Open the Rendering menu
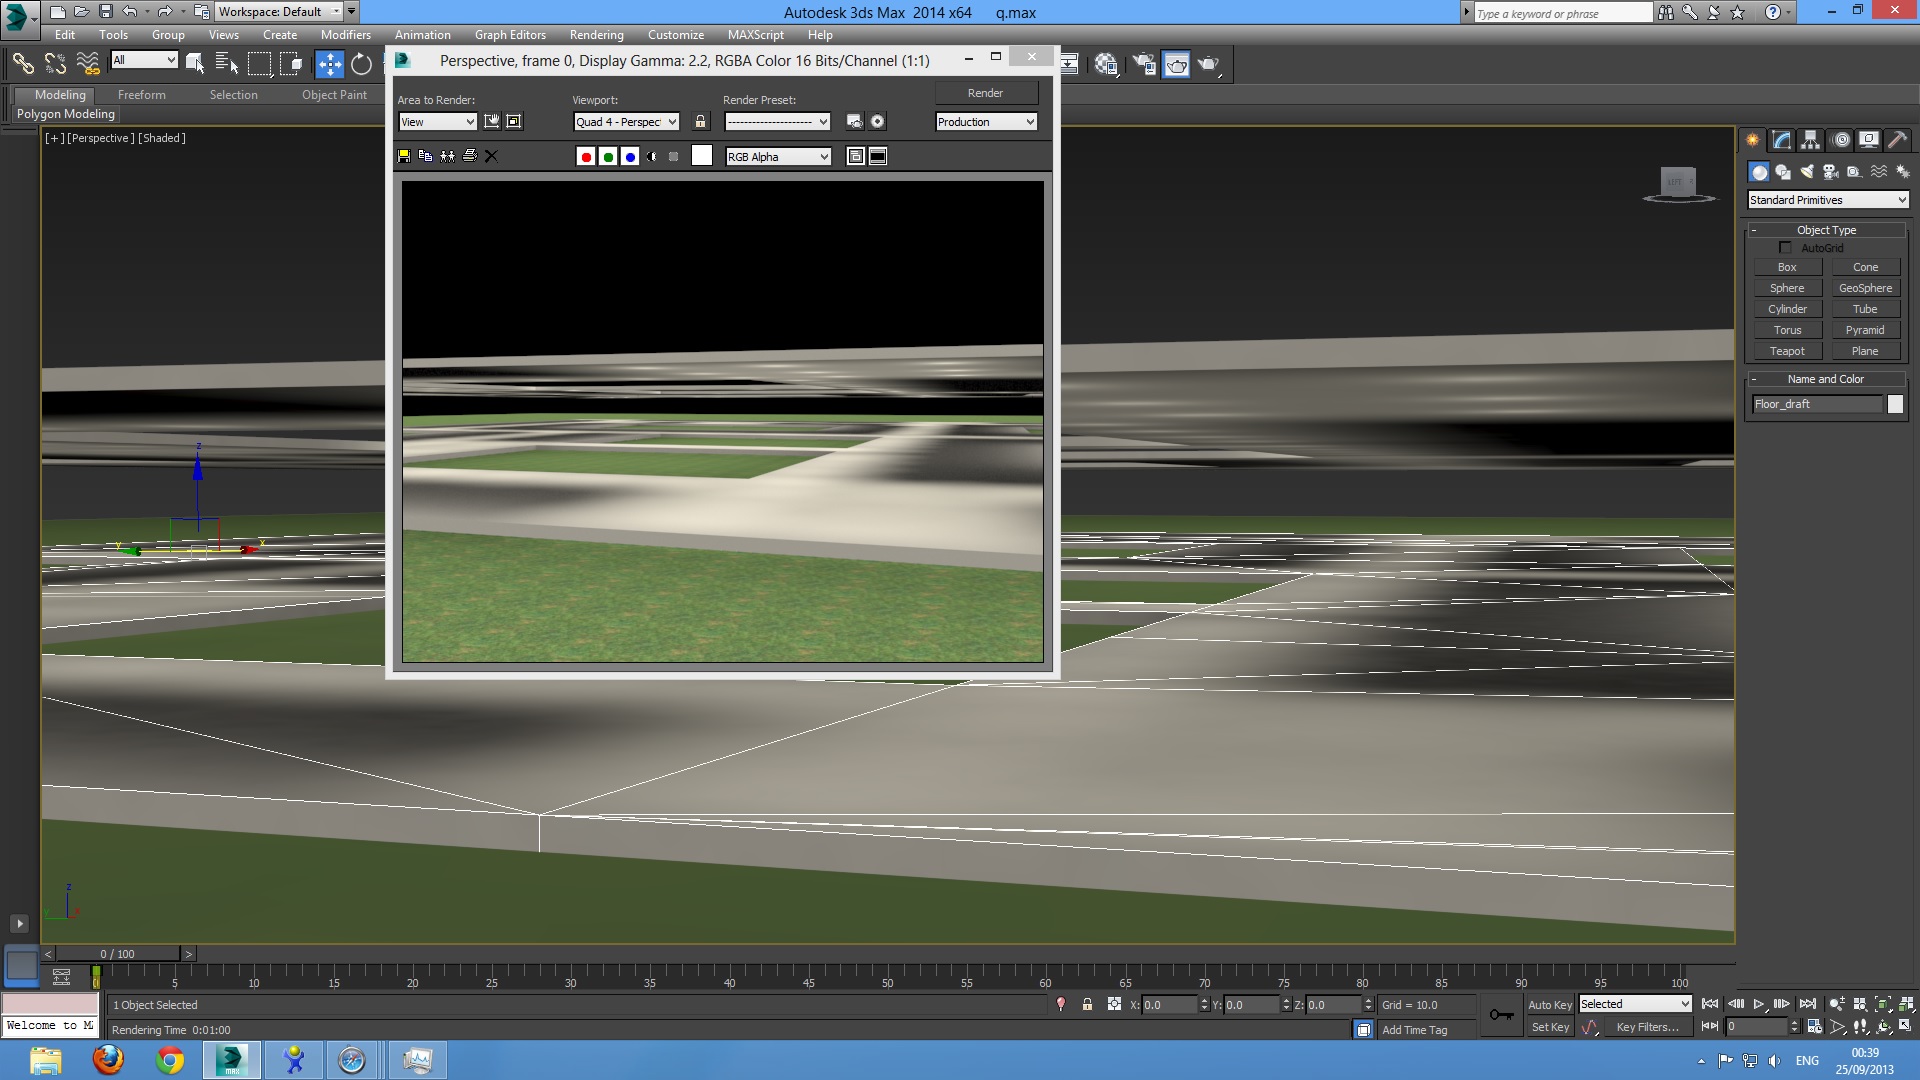1920x1080 pixels. (596, 34)
